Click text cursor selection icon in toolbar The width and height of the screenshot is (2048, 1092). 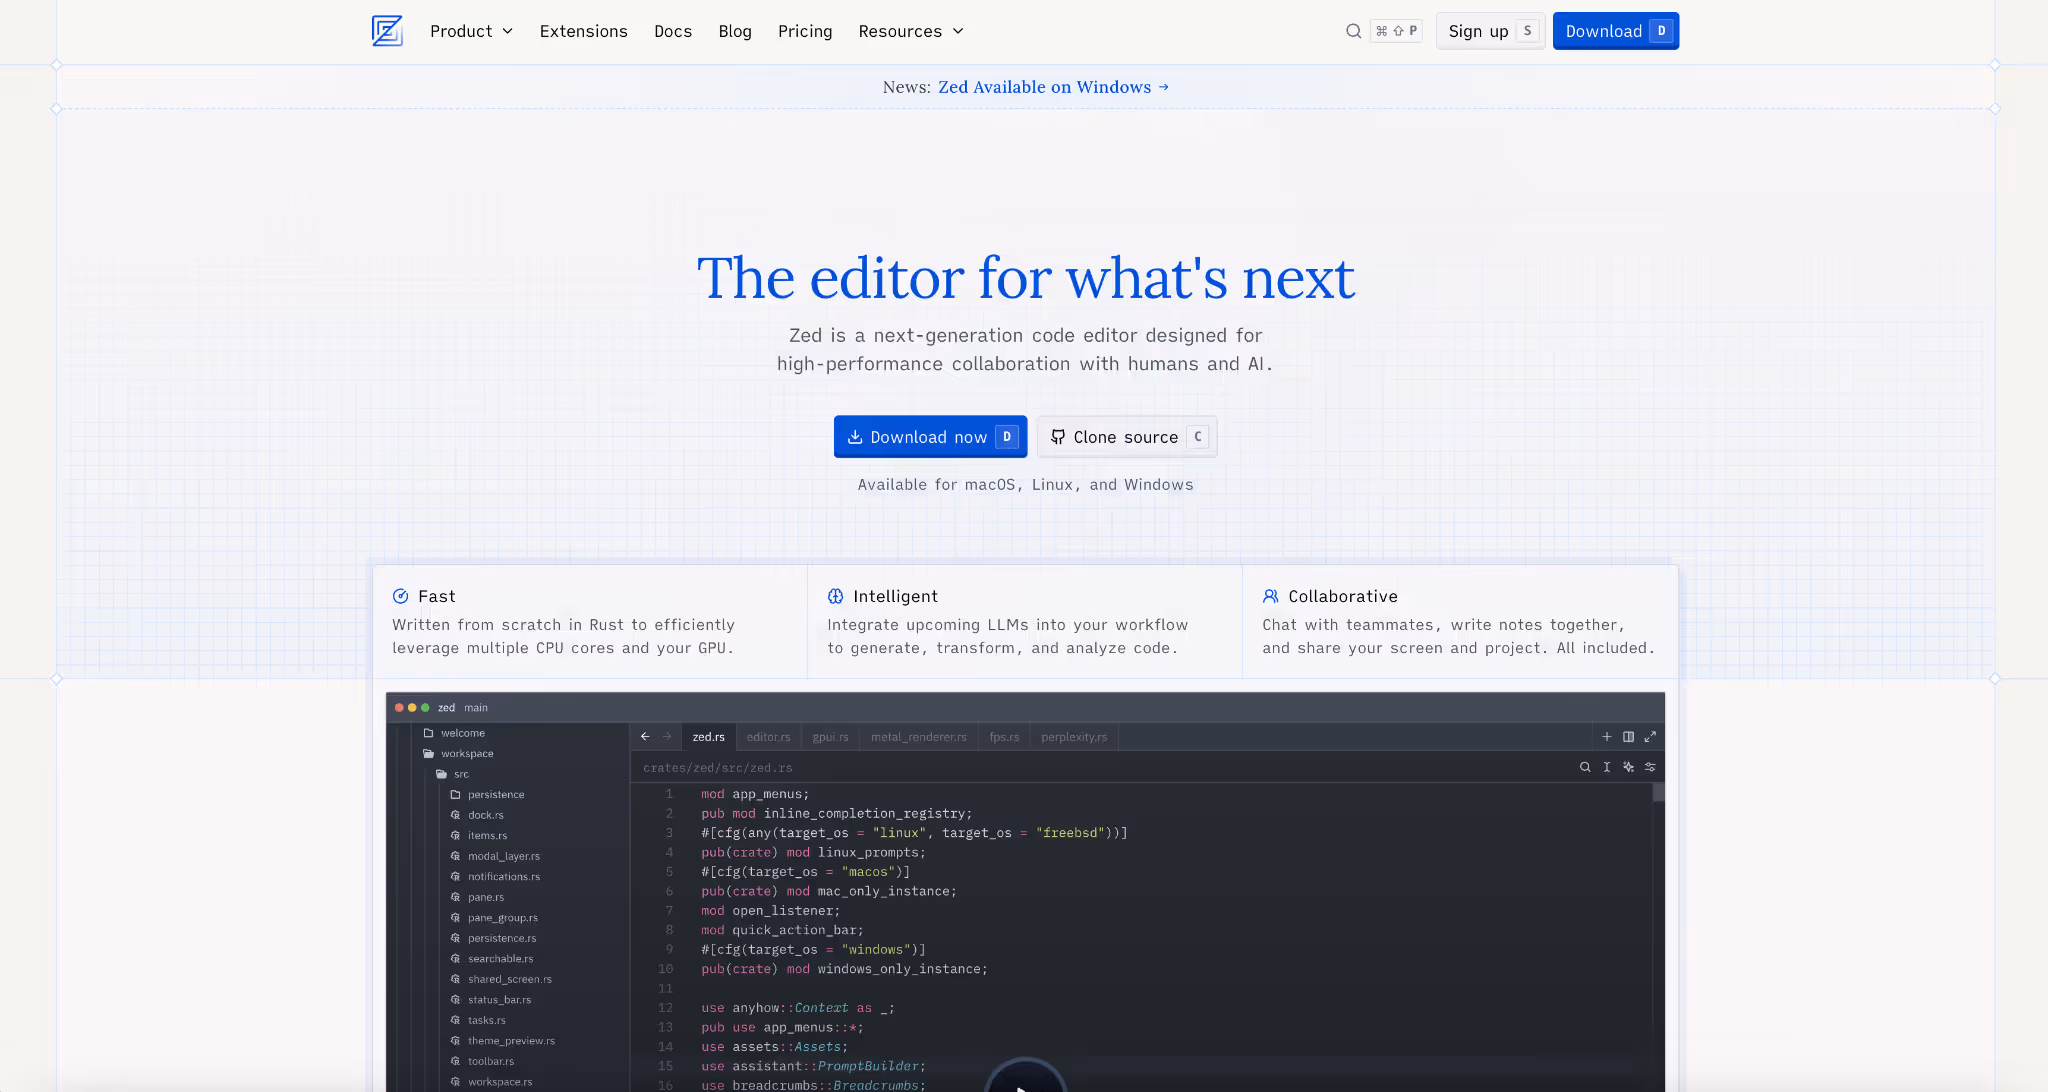pos(1607,767)
